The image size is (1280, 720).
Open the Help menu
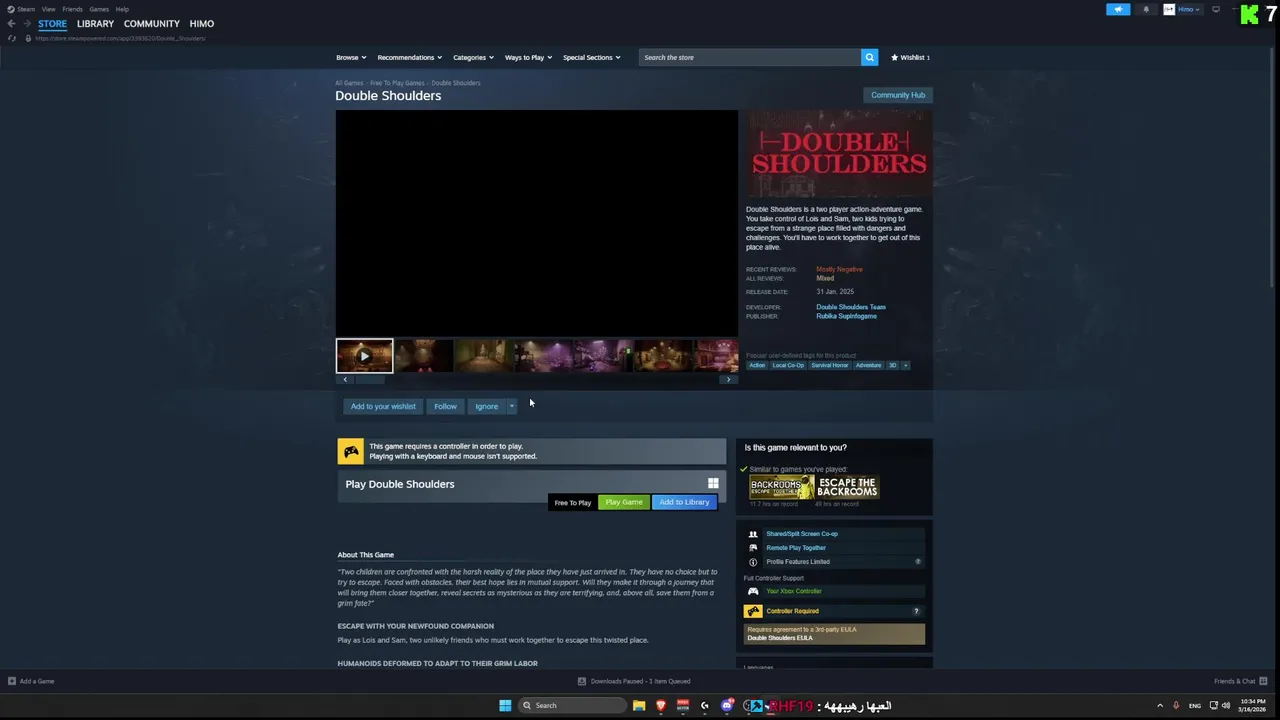122,9
